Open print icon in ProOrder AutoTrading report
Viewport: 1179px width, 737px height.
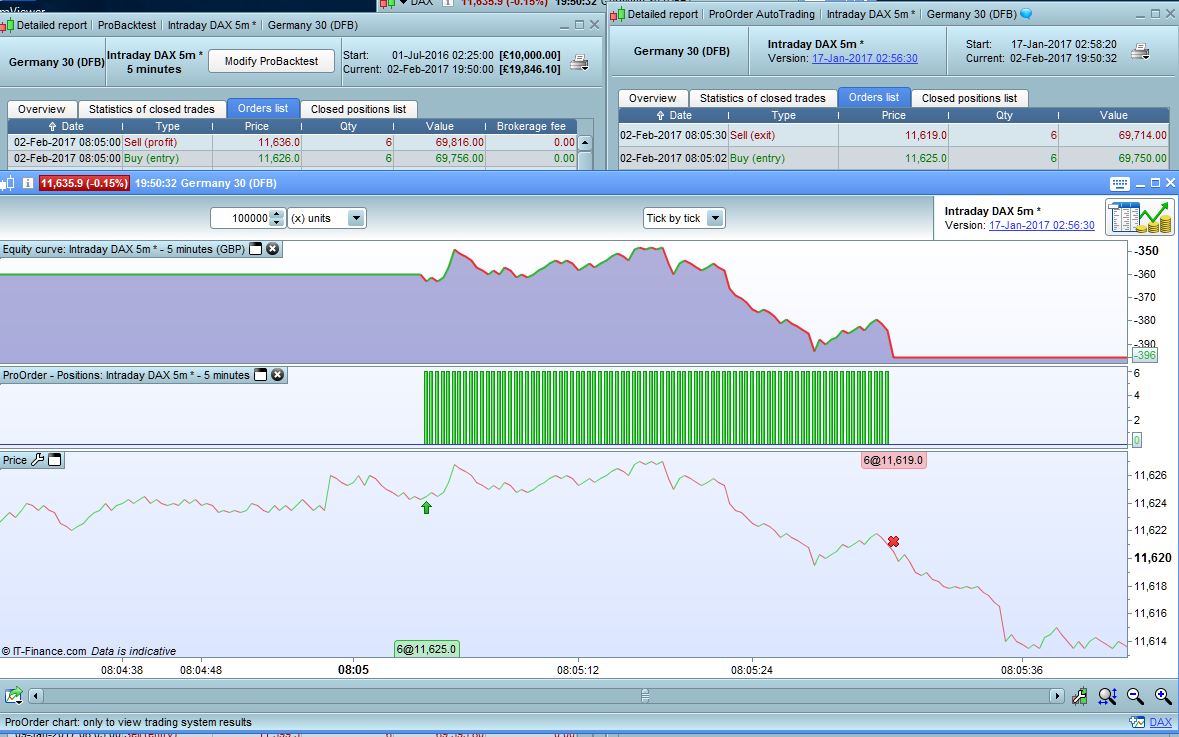(1140, 51)
